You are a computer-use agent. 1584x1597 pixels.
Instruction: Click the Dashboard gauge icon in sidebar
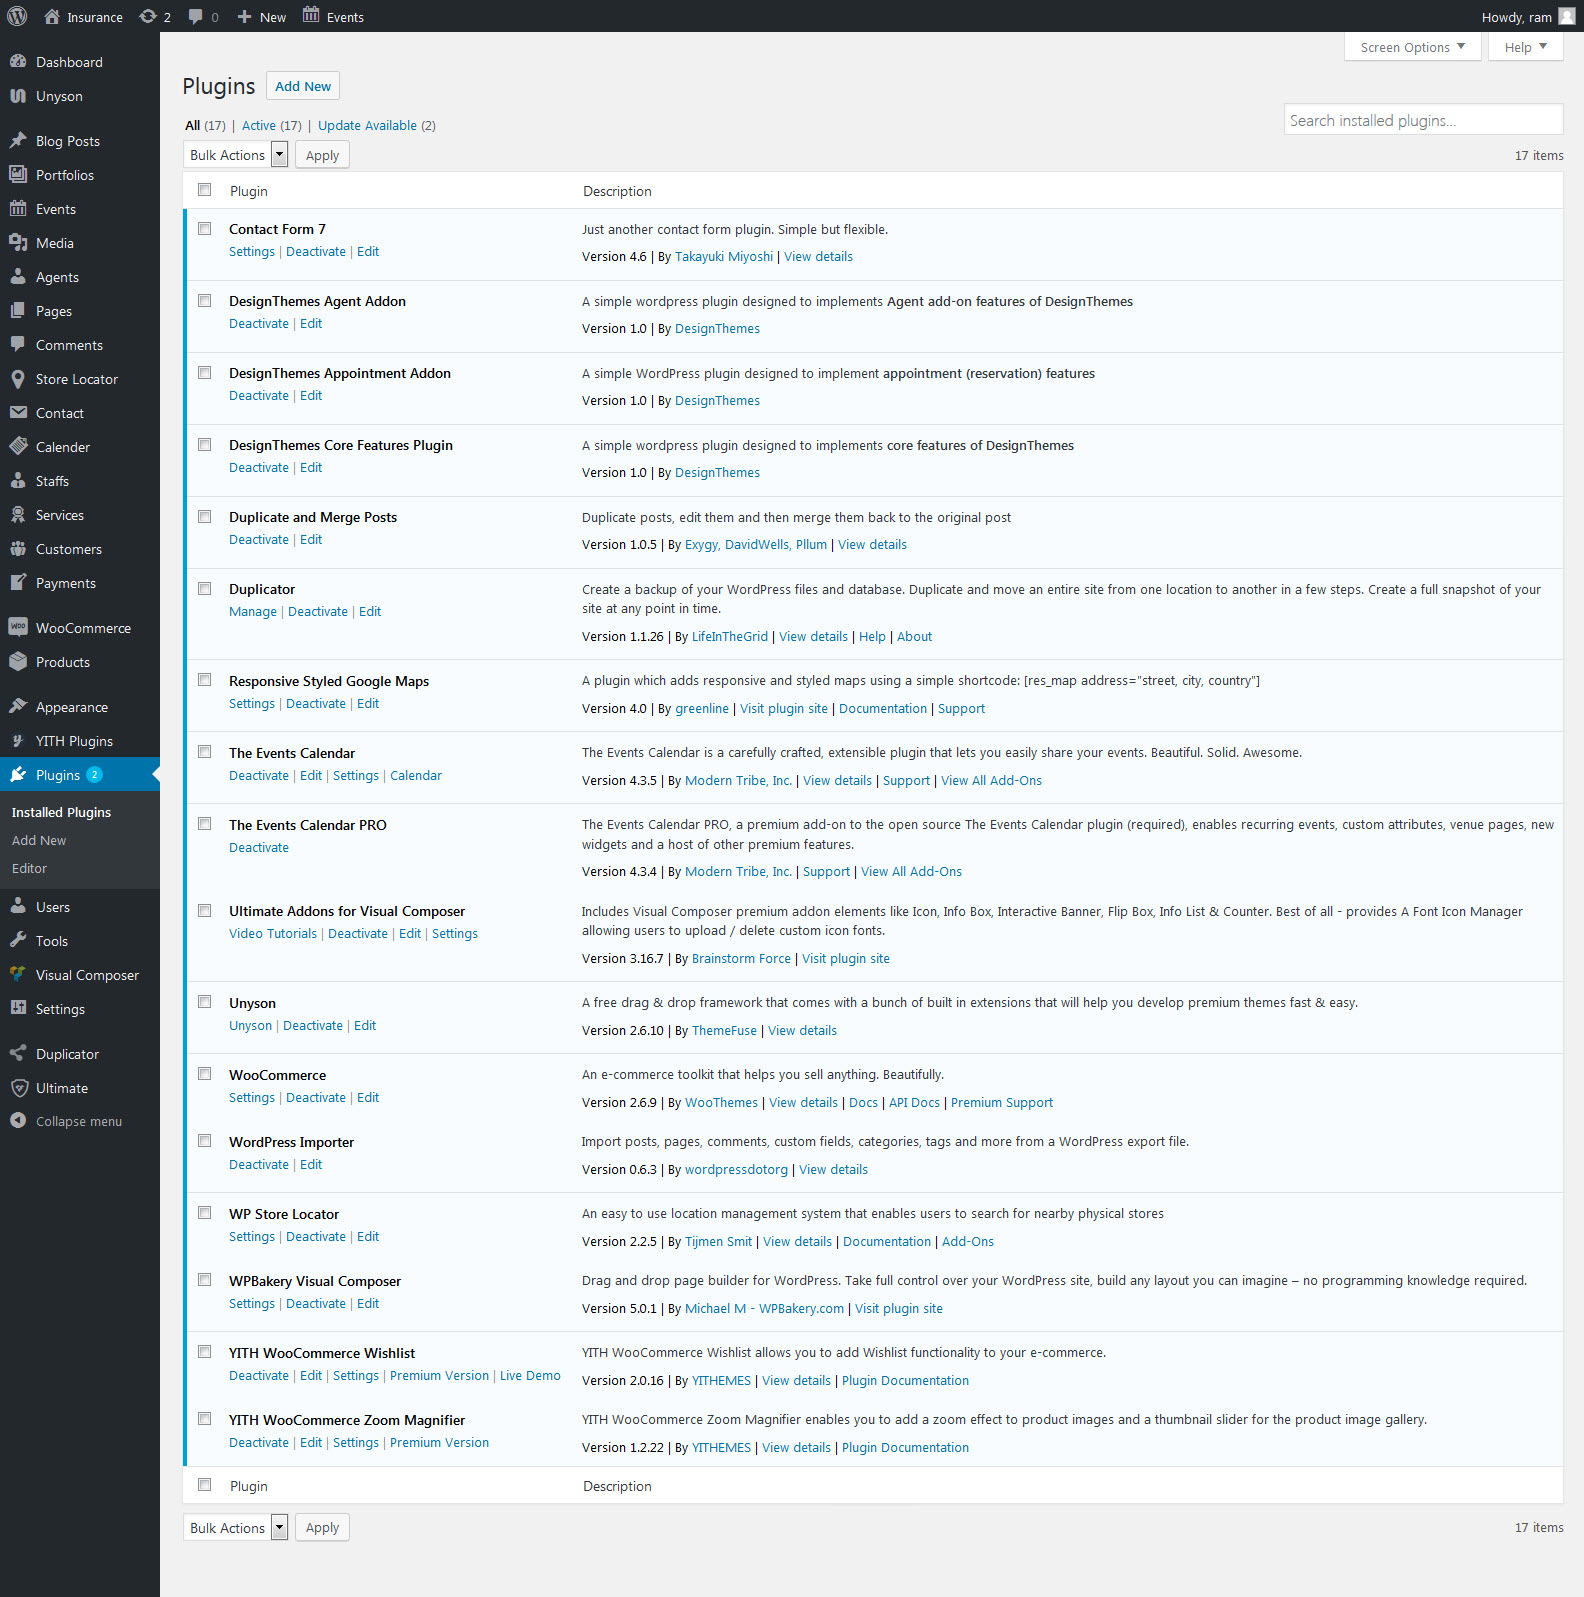click(x=18, y=61)
